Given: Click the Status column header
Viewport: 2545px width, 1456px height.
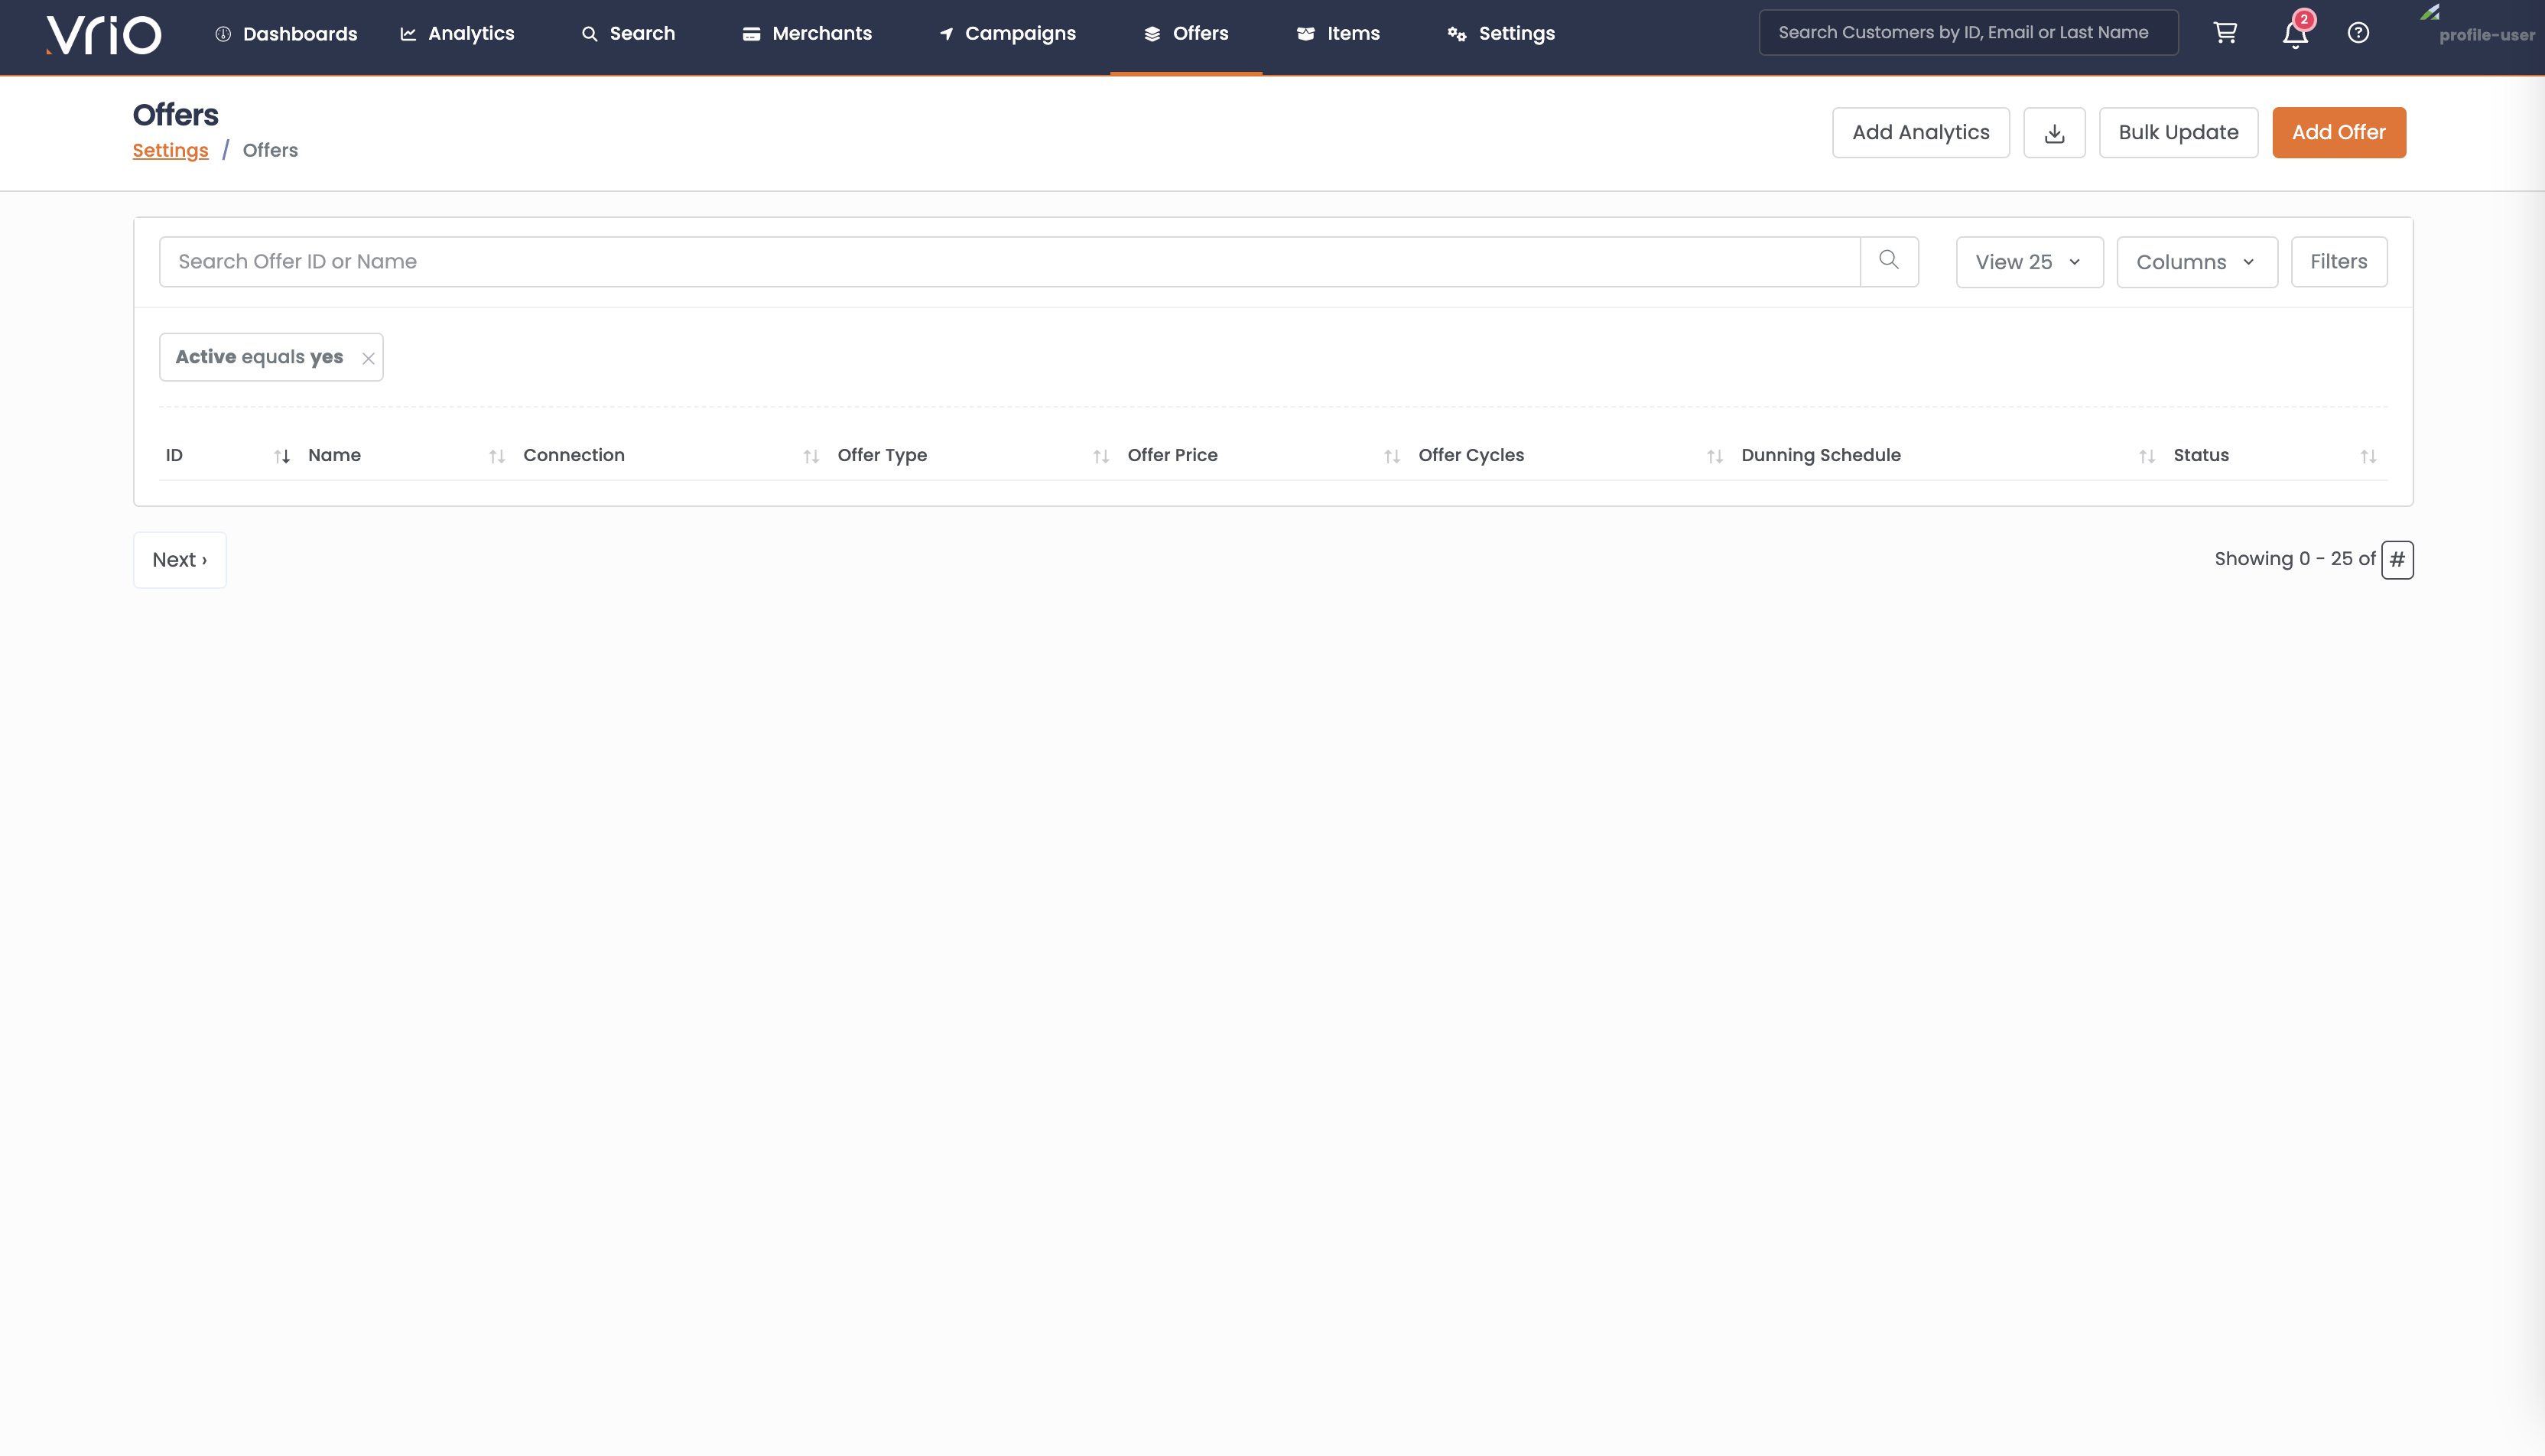Looking at the screenshot, I should point(2201,456).
